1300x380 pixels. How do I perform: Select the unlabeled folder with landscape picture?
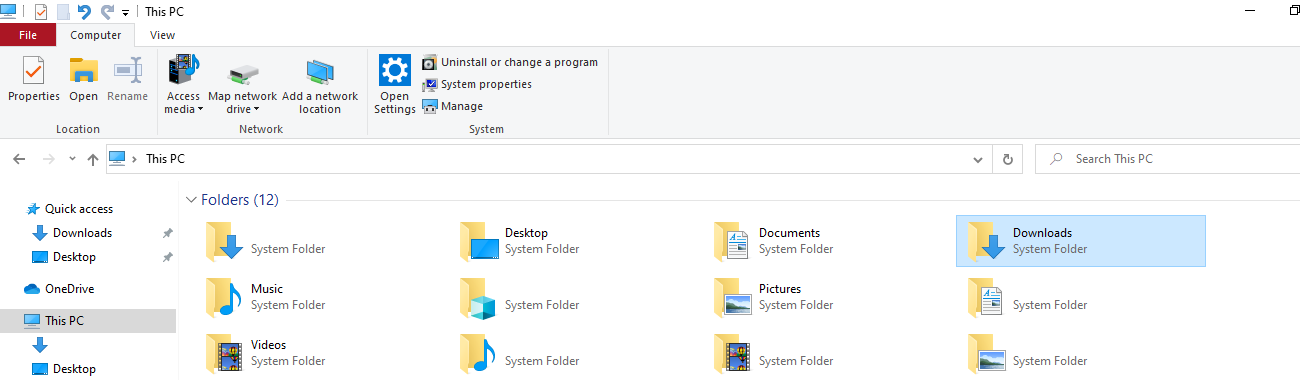1081,353
